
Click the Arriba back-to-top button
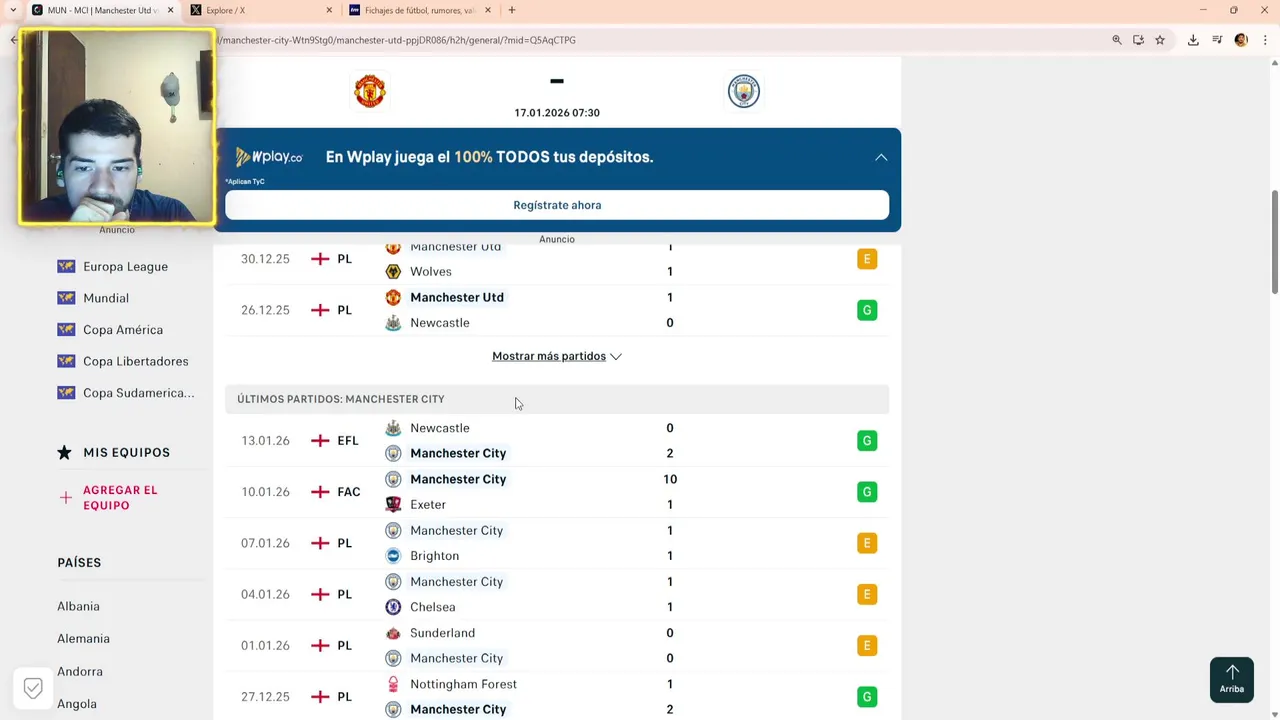point(1232,680)
